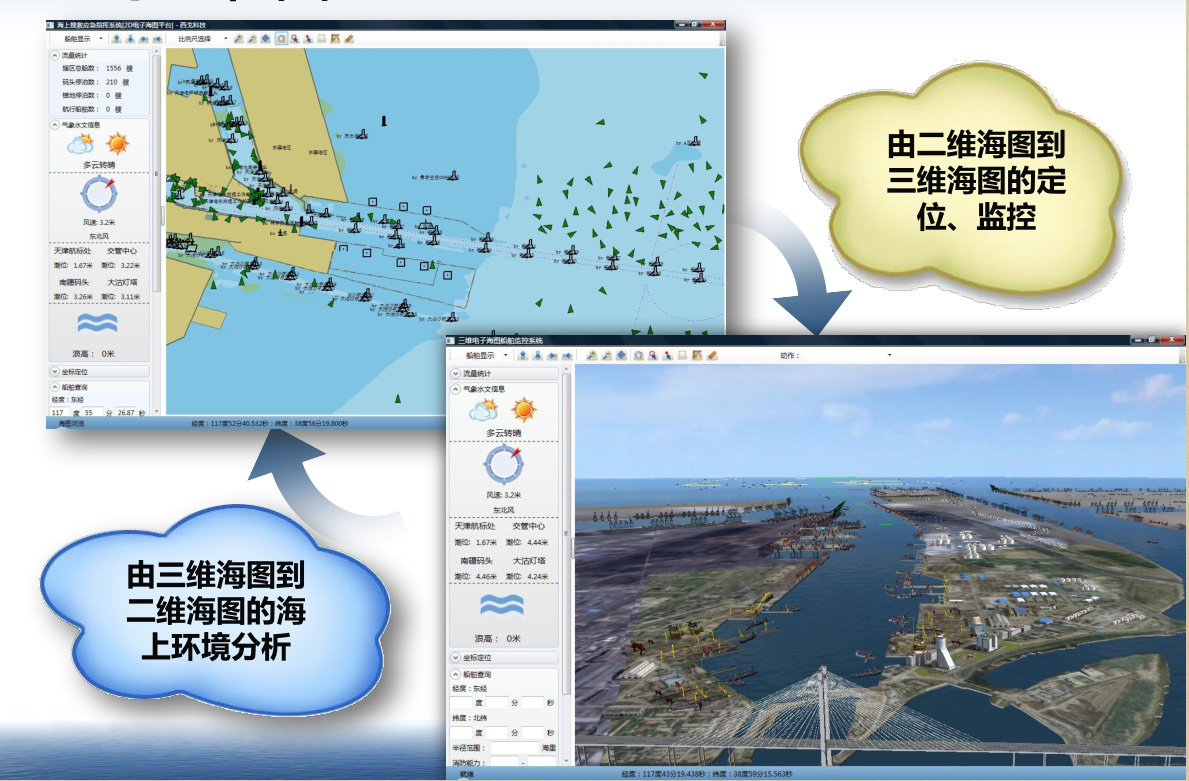Open 动作 dropdown in 3D window toolbar
The height and width of the screenshot is (781, 1189).
(x=889, y=355)
